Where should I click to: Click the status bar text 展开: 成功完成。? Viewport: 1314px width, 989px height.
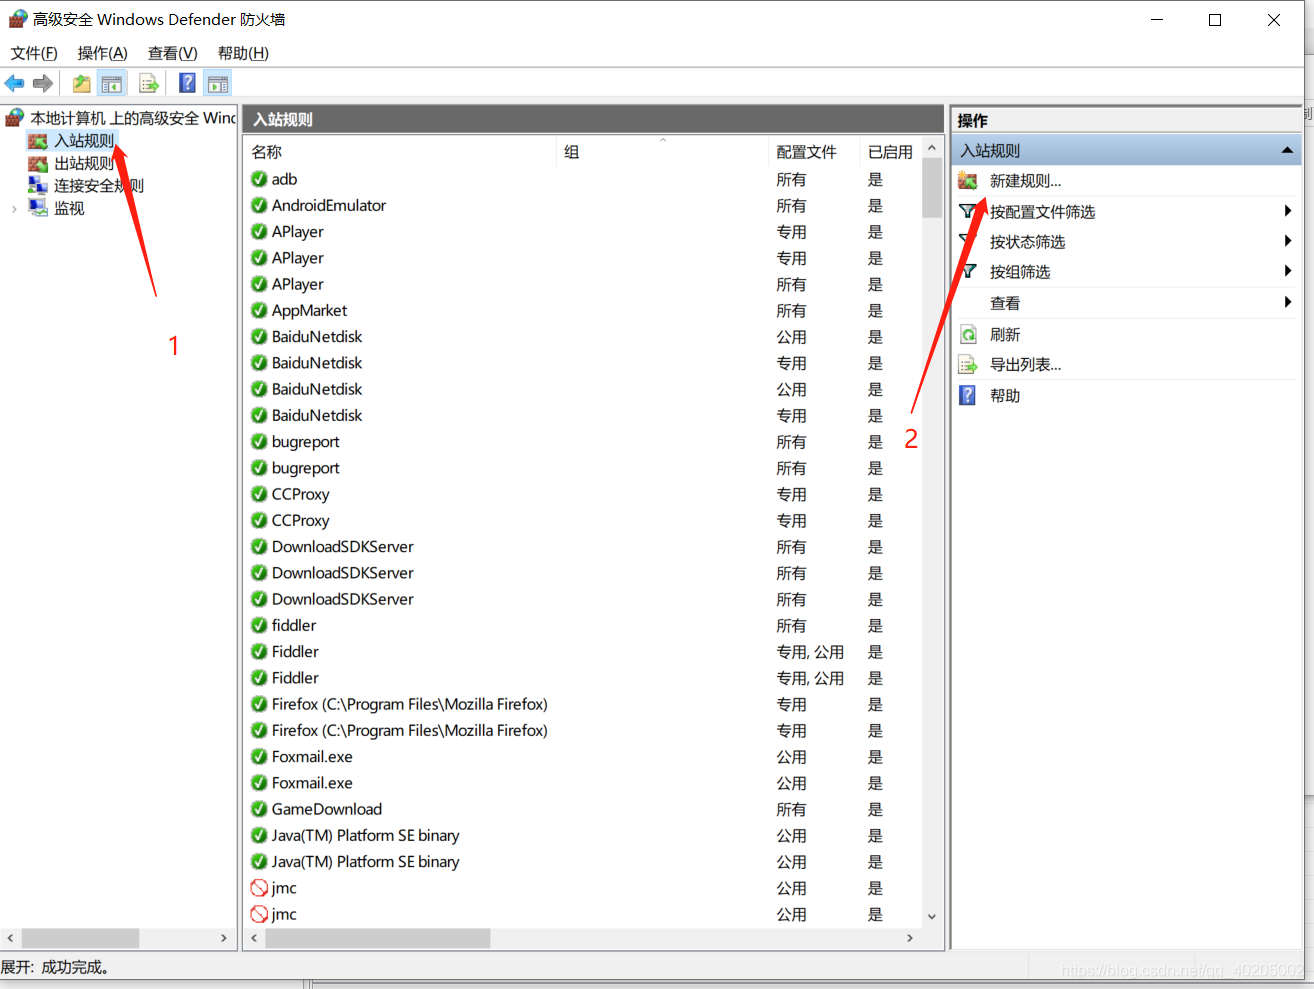point(55,967)
